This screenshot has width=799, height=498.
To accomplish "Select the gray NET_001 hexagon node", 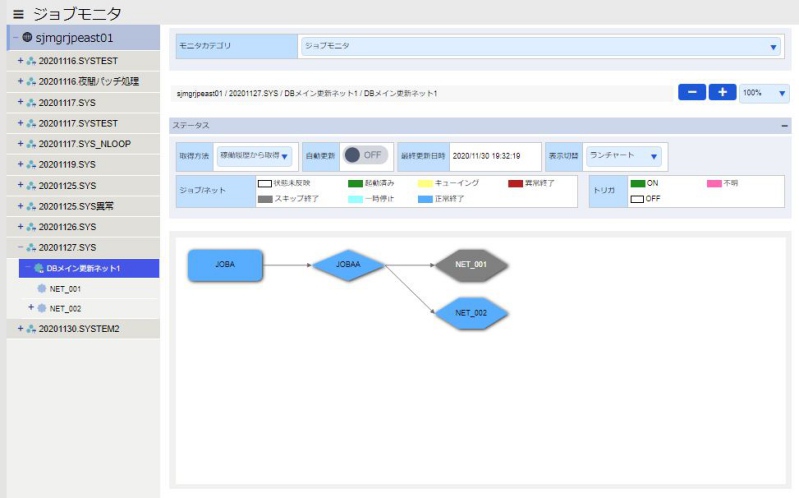I will 471,265.
